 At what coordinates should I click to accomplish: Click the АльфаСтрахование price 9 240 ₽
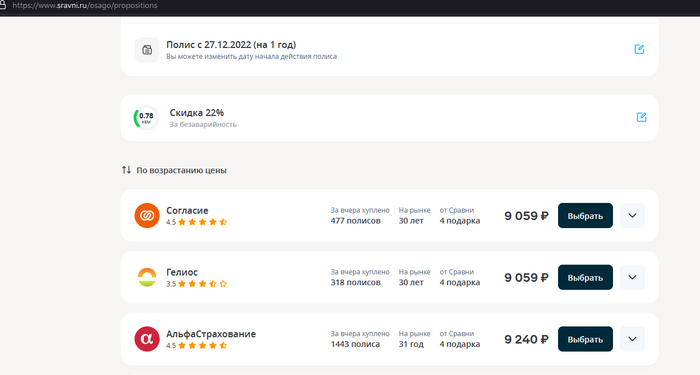(526, 339)
